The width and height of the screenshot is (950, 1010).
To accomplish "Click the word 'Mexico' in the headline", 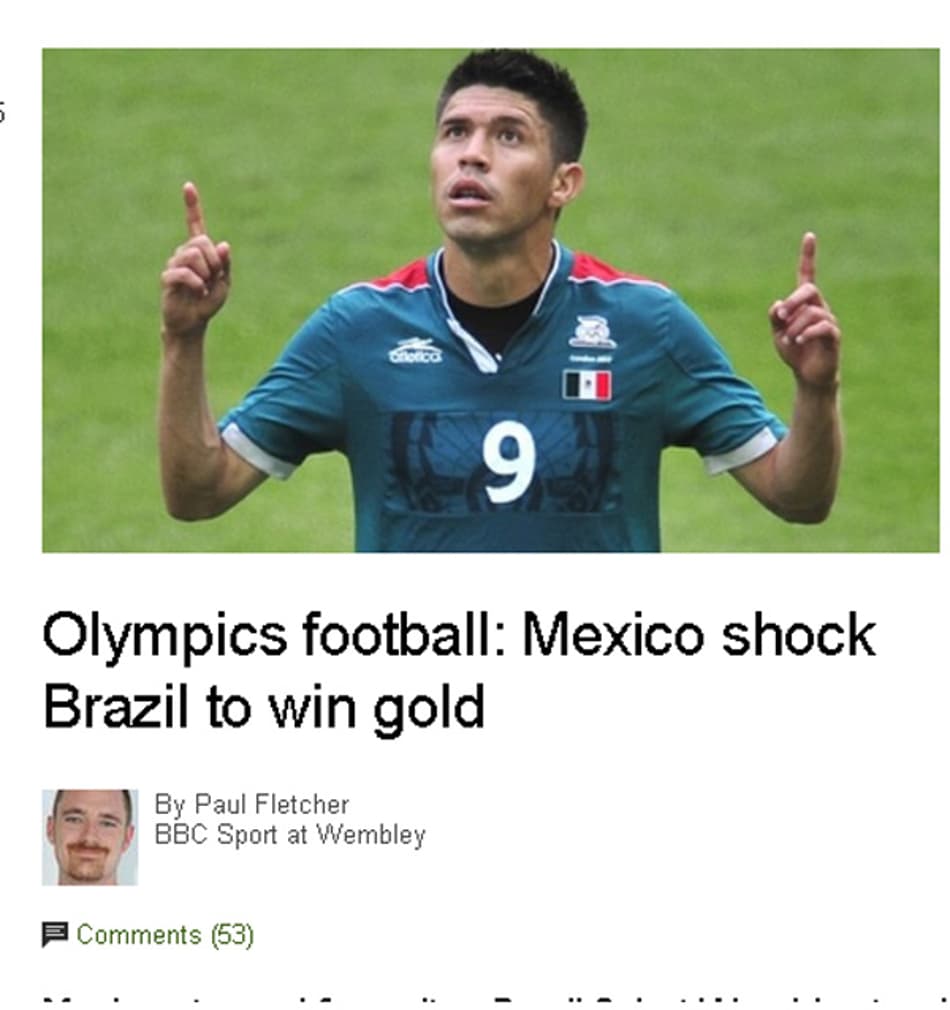I will (x=614, y=634).
